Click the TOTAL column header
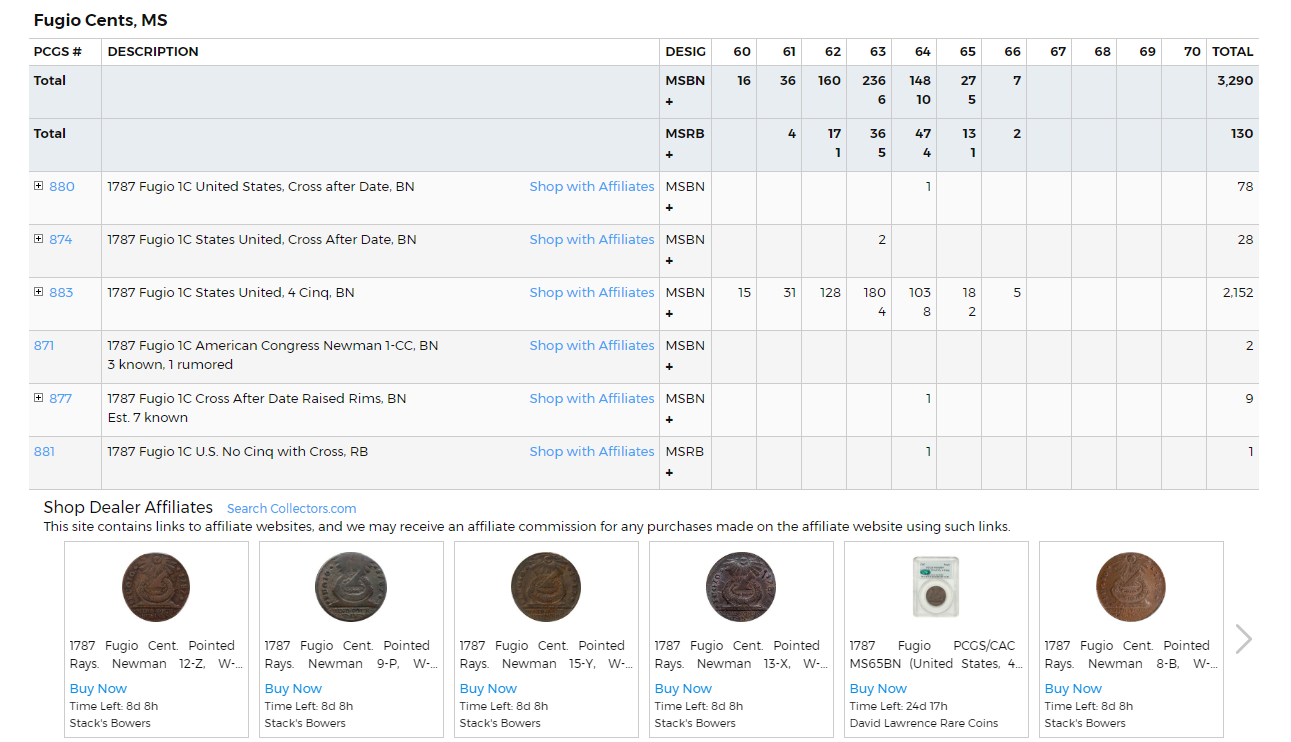The image size is (1291, 742). click(1233, 52)
